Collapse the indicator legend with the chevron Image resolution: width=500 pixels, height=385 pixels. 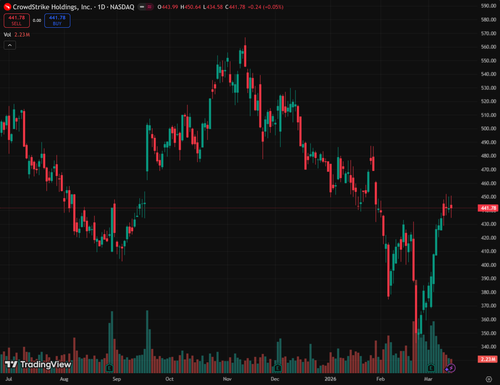(x=10, y=45)
